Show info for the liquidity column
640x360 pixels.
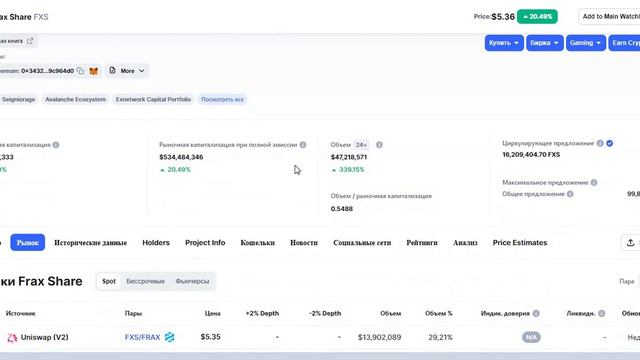[601, 313]
